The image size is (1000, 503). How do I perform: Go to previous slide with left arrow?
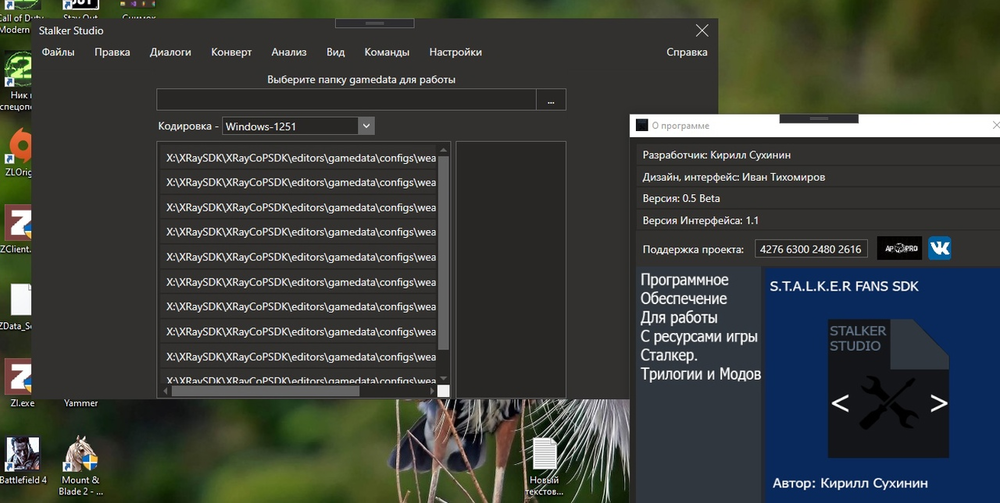point(840,404)
